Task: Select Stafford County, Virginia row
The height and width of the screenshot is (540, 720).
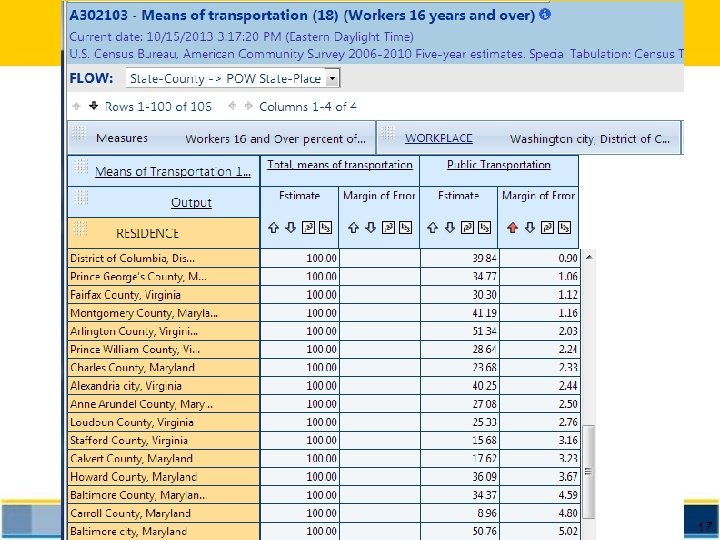Action: (x=163, y=440)
